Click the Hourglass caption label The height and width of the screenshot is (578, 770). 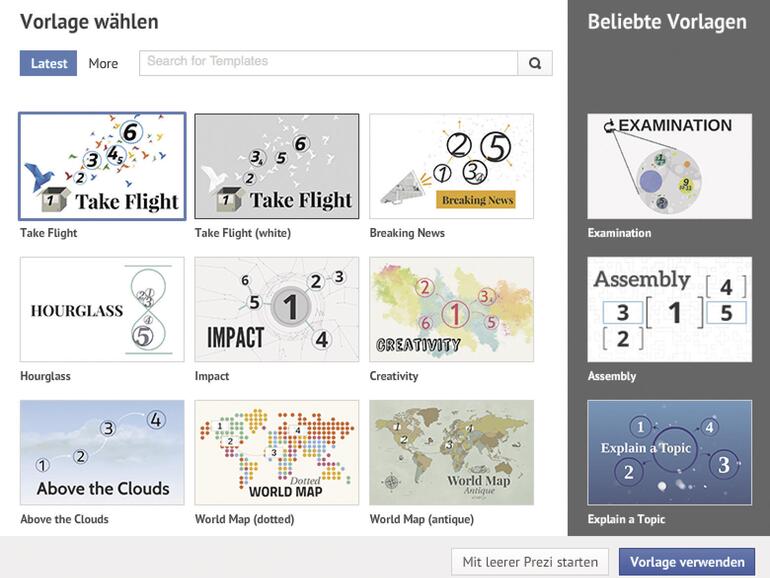click(x=45, y=376)
